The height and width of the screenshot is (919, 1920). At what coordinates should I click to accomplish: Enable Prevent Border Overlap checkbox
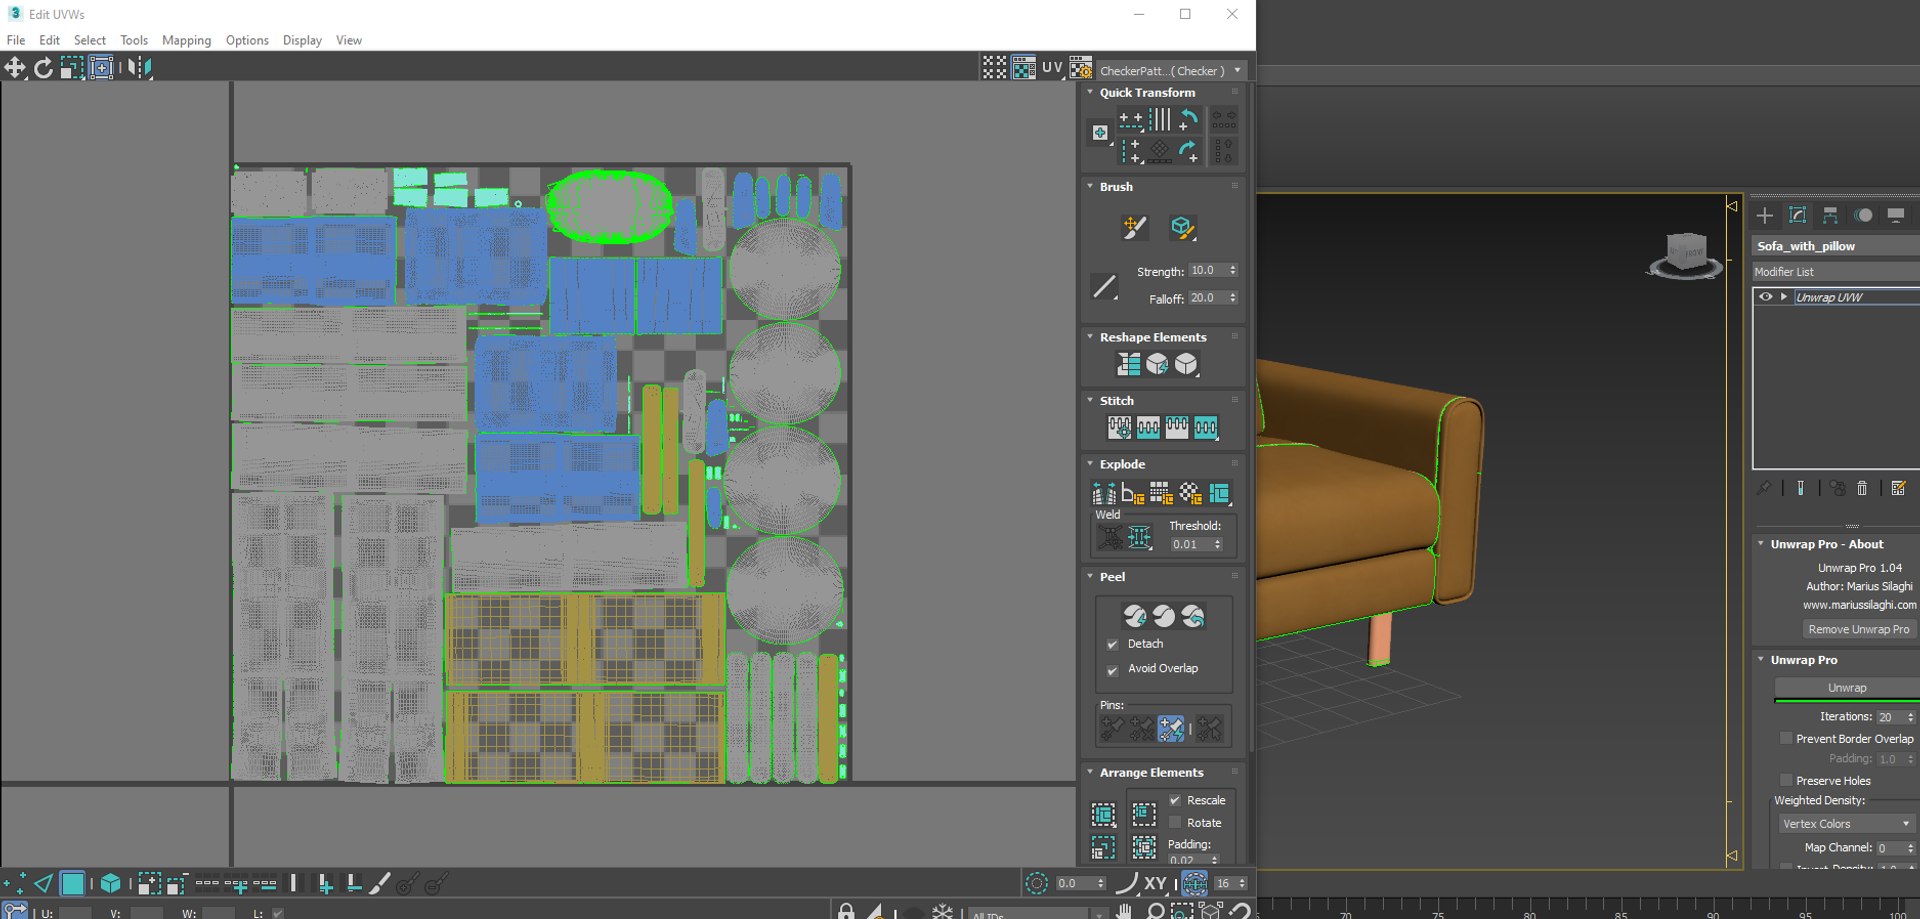tap(1786, 738)
